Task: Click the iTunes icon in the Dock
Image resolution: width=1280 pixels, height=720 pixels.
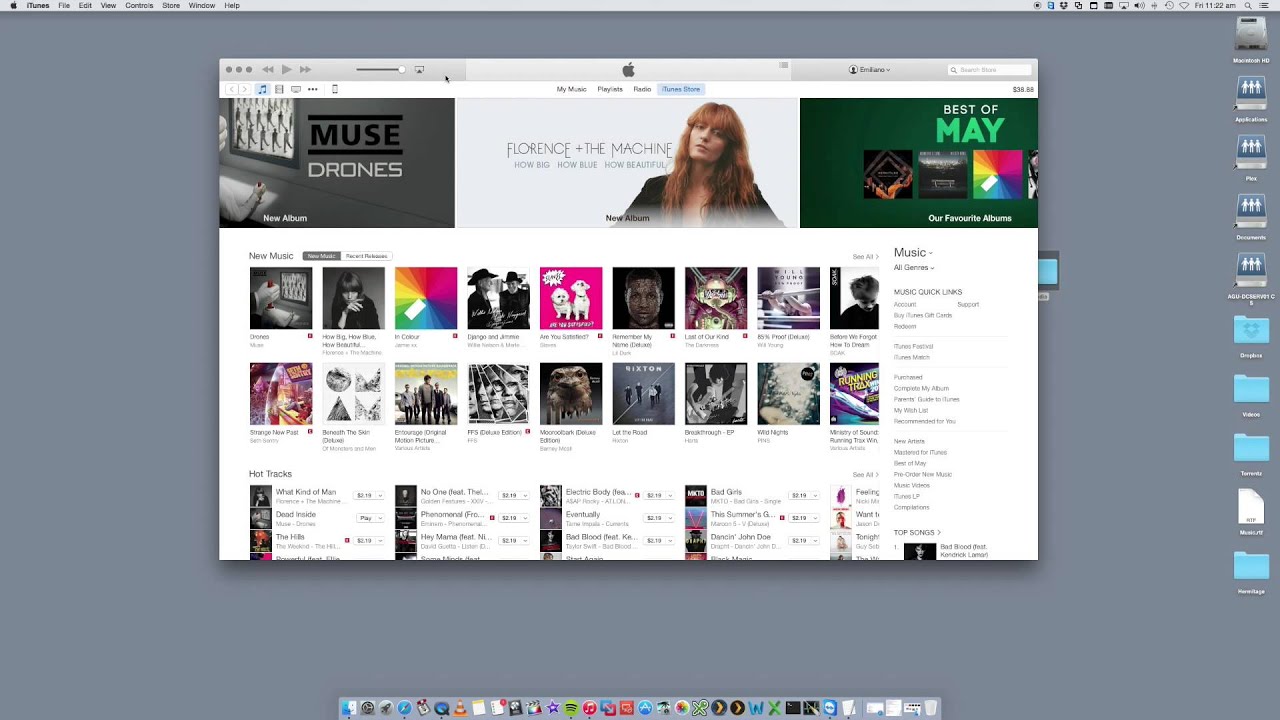Action: 589,708
